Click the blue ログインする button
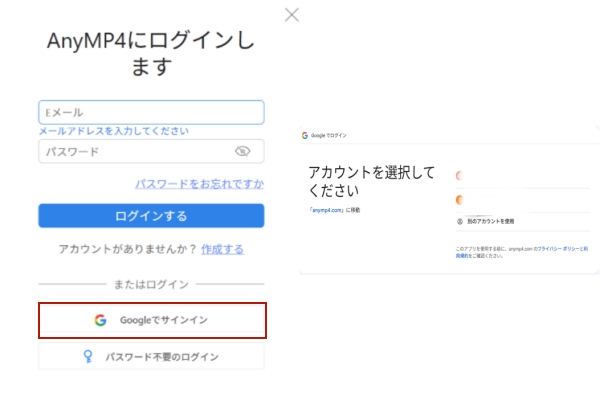600x401 pixels. tap(151, 215)
